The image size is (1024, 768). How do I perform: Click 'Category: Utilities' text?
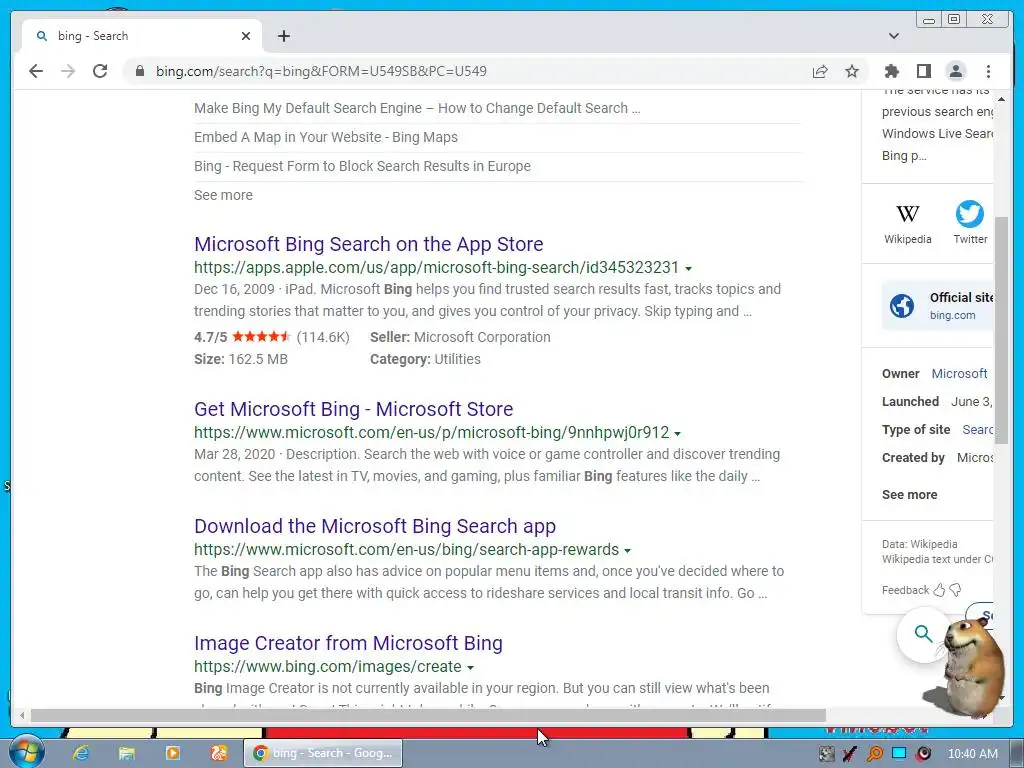click(425, 359)
